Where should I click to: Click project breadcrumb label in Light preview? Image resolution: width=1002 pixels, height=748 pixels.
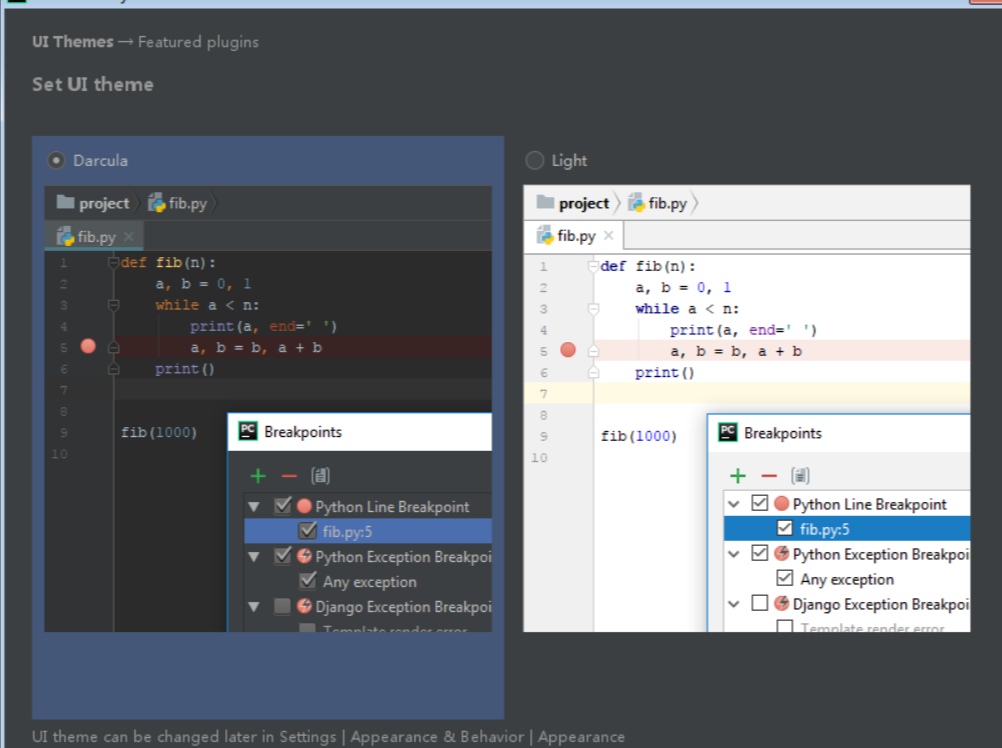pyautogui.click(x=583, y=203)
